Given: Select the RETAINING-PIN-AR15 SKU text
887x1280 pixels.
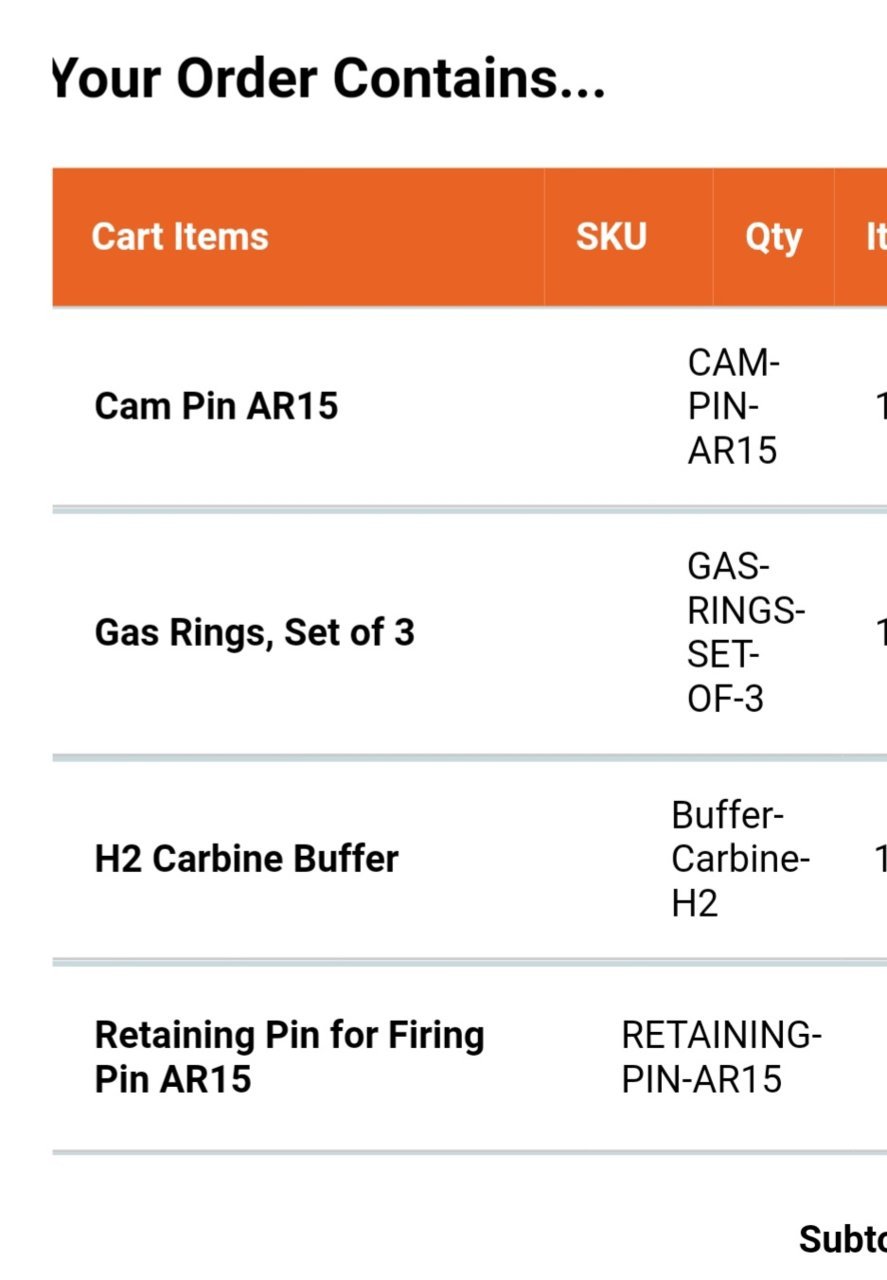Looking at the screenshot, I should pyautogui.click(x=721, y=1057).
